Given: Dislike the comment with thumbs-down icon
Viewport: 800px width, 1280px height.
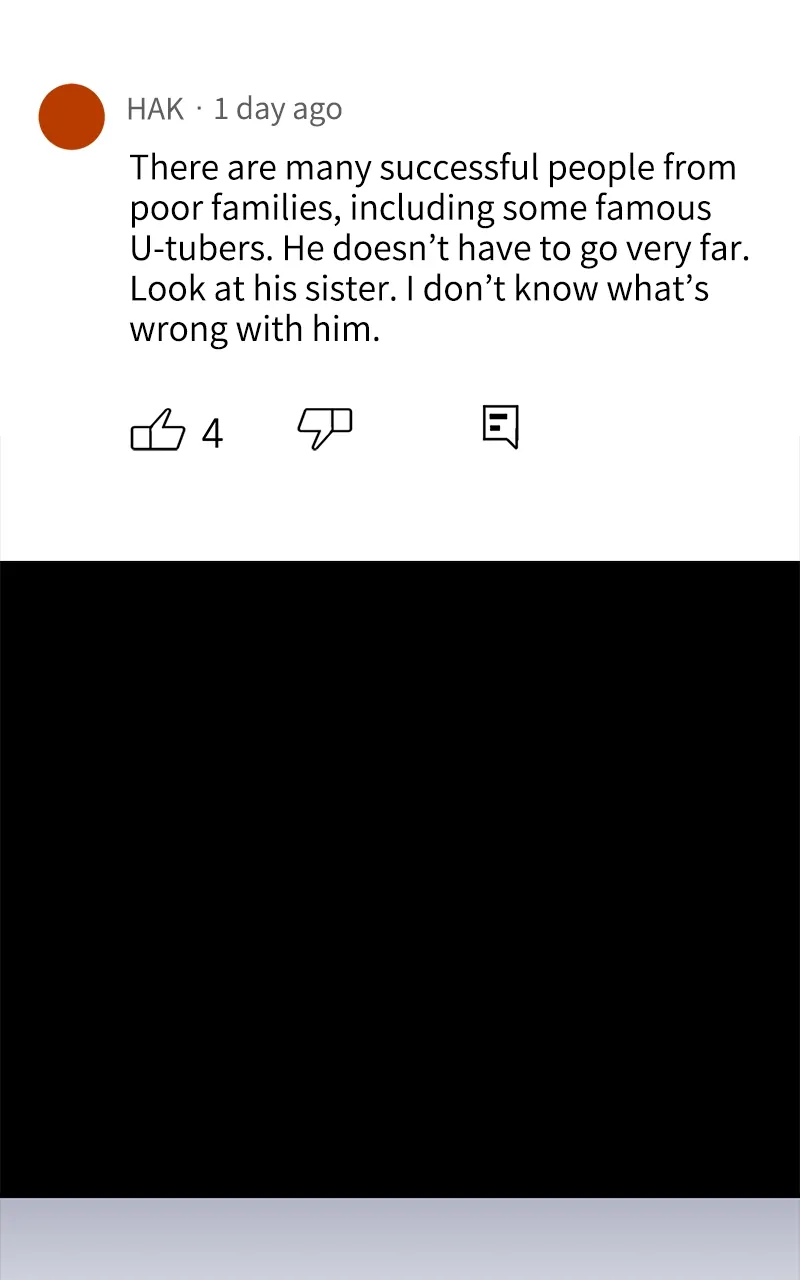Looking at the screenshot, I should [x=325, y=429].
